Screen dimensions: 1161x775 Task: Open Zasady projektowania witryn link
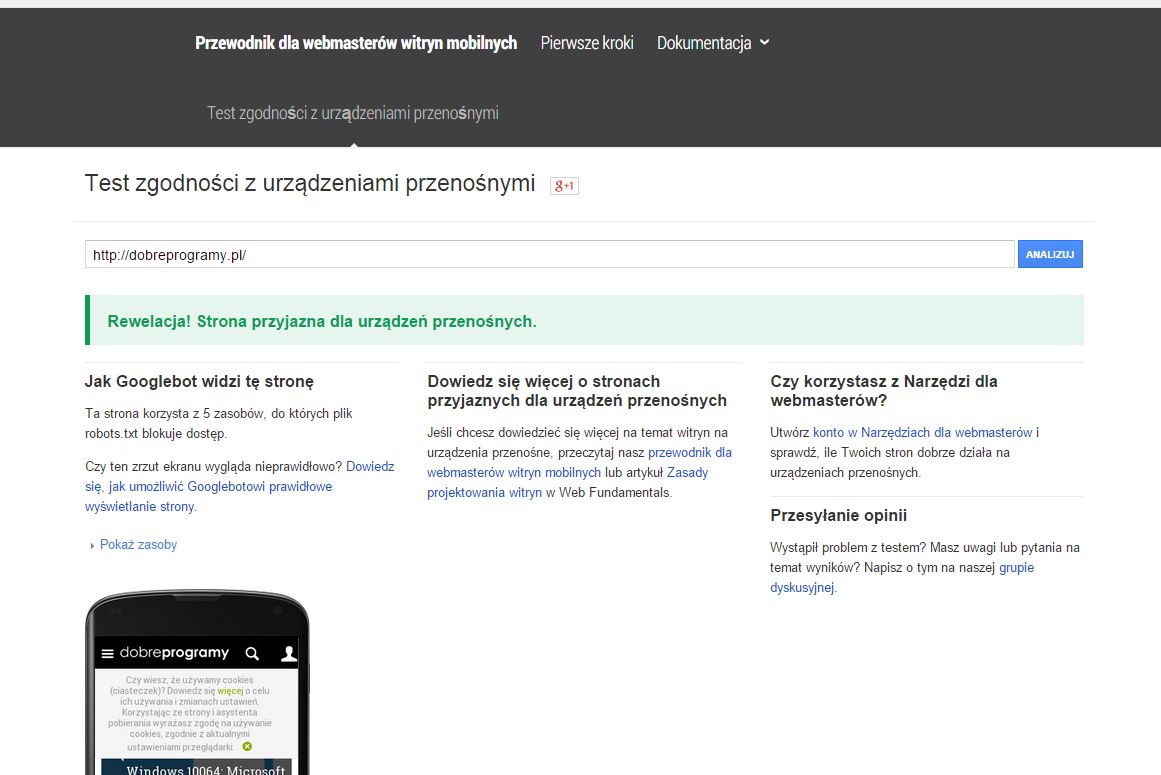click(567, 483)
